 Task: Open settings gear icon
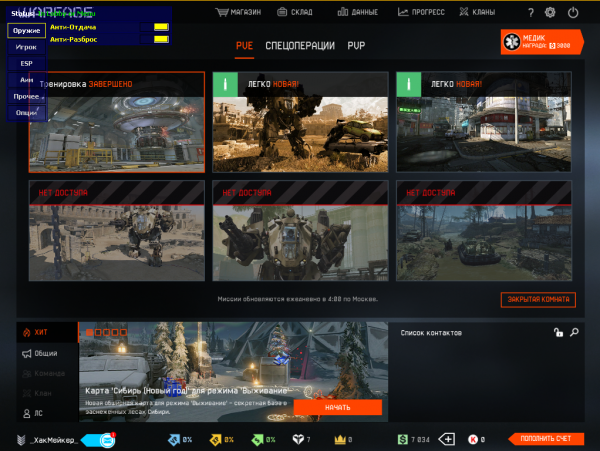click(550, 13)
